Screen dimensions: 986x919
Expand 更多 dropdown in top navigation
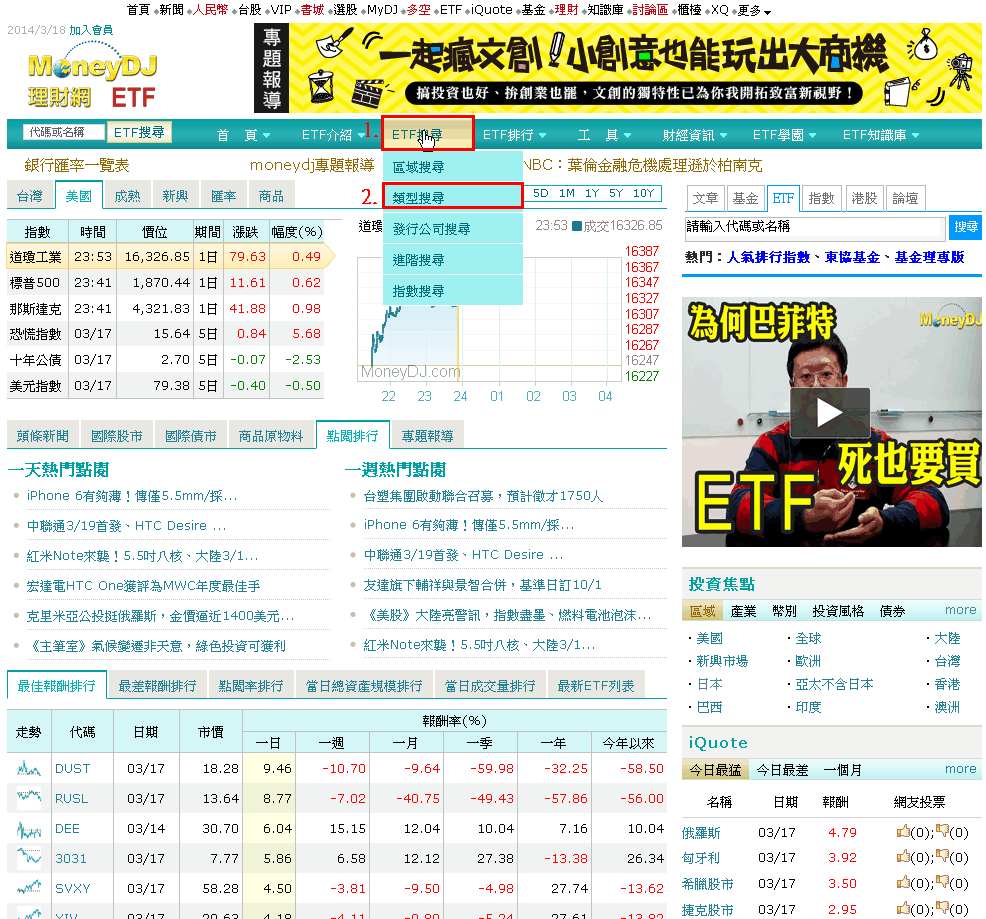[x=753, y=10]
